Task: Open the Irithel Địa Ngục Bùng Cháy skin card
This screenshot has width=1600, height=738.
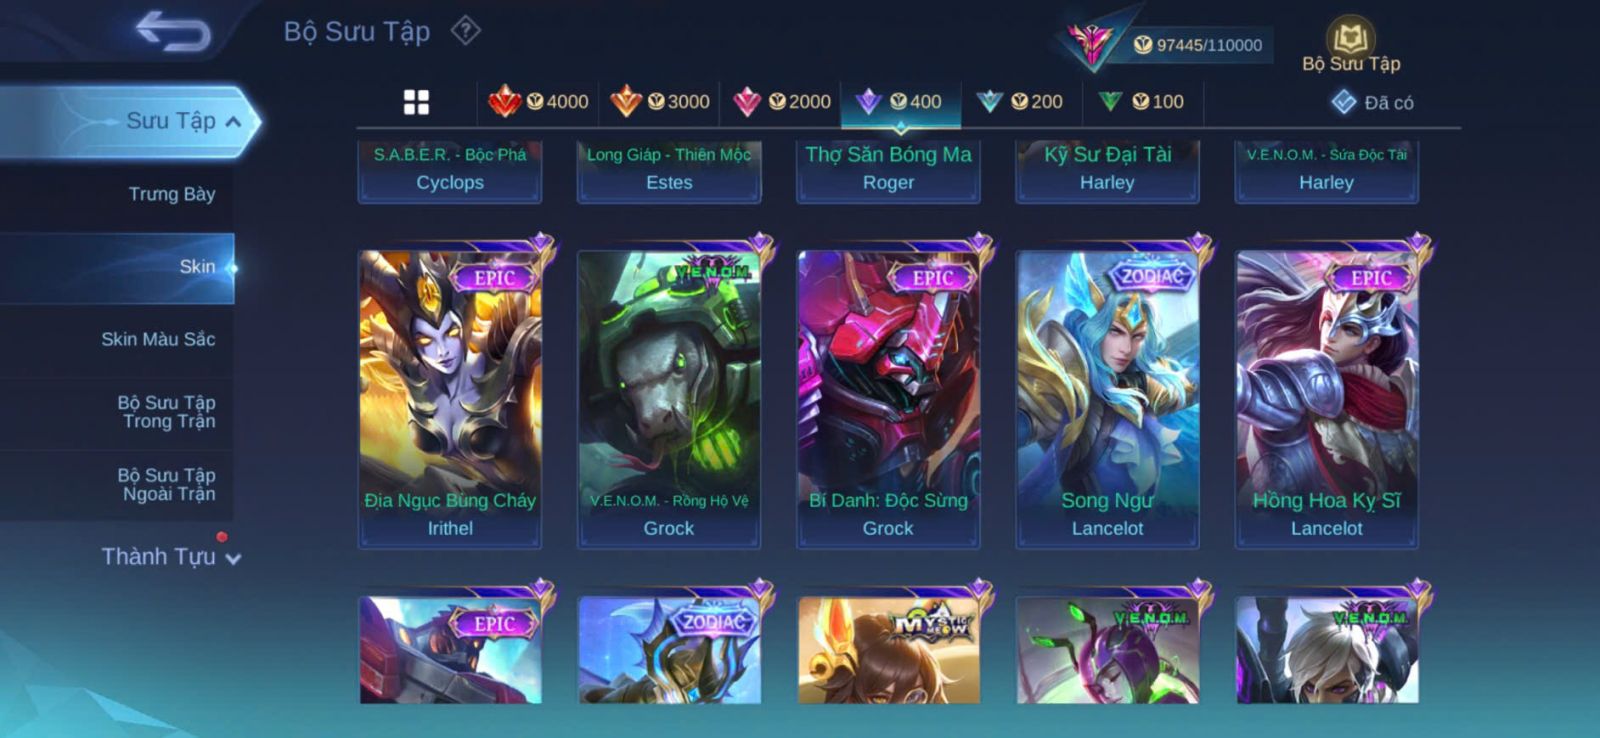Action: coord(450,398)
